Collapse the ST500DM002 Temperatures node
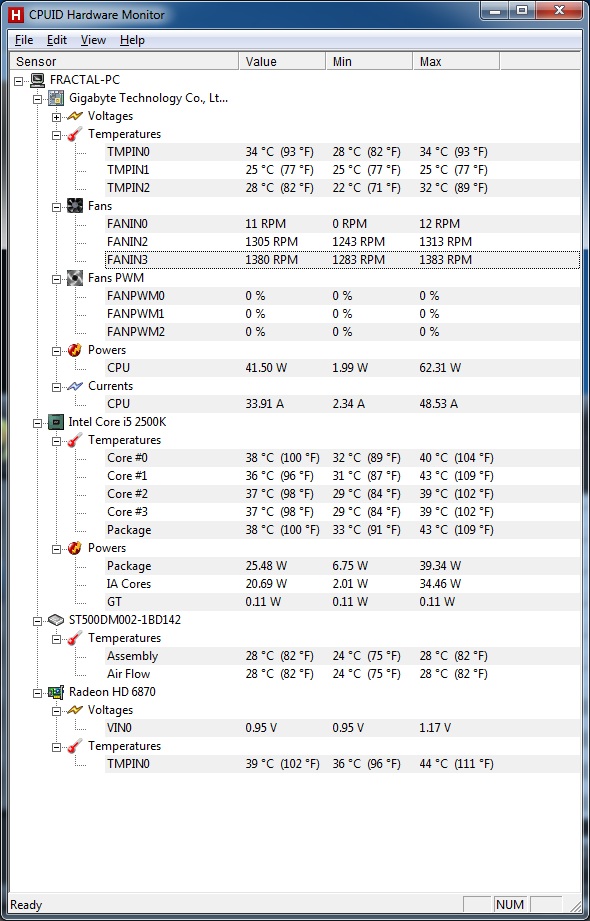 click(x=56, y=638)
